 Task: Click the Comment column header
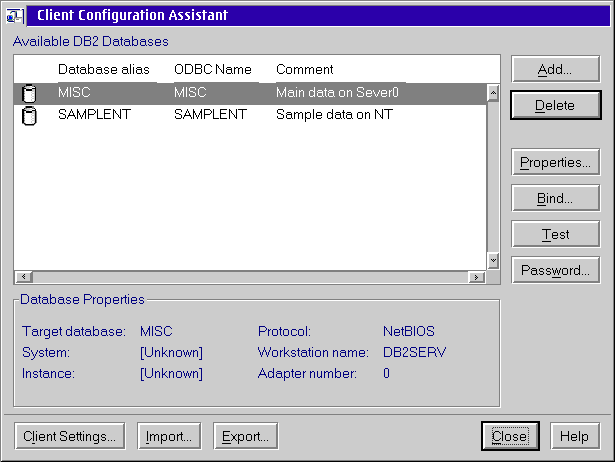[305, 70]
